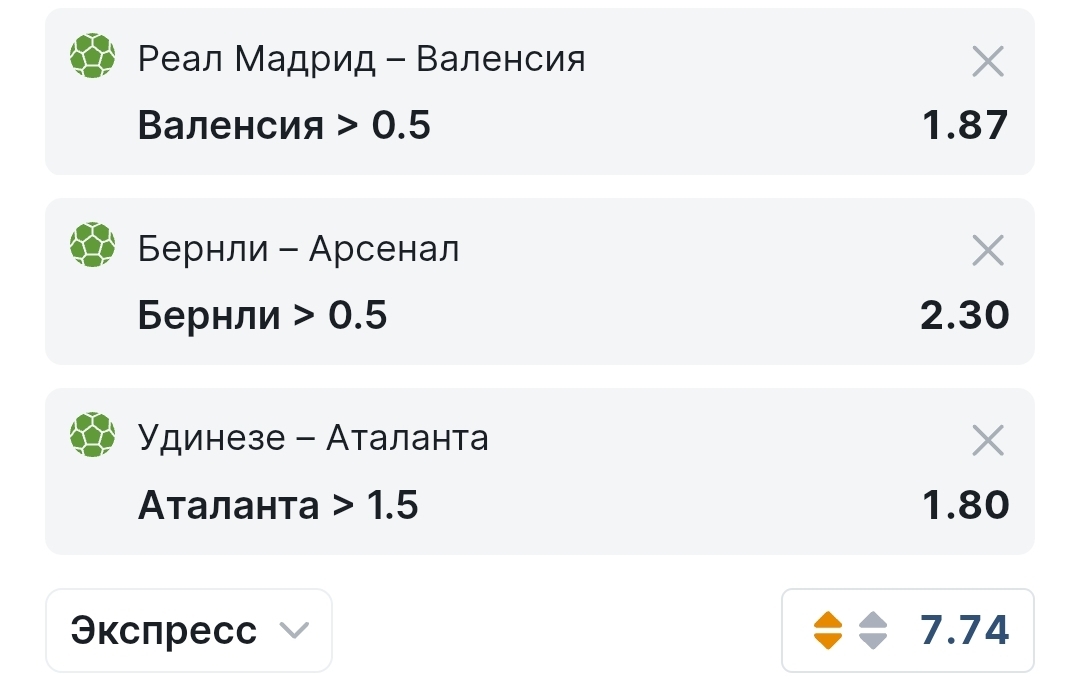The height and width of the screenshot is (697, 1080).
Task: Remove the Удинезе – Аталанта bet
Action: click(x=988, y=440)
